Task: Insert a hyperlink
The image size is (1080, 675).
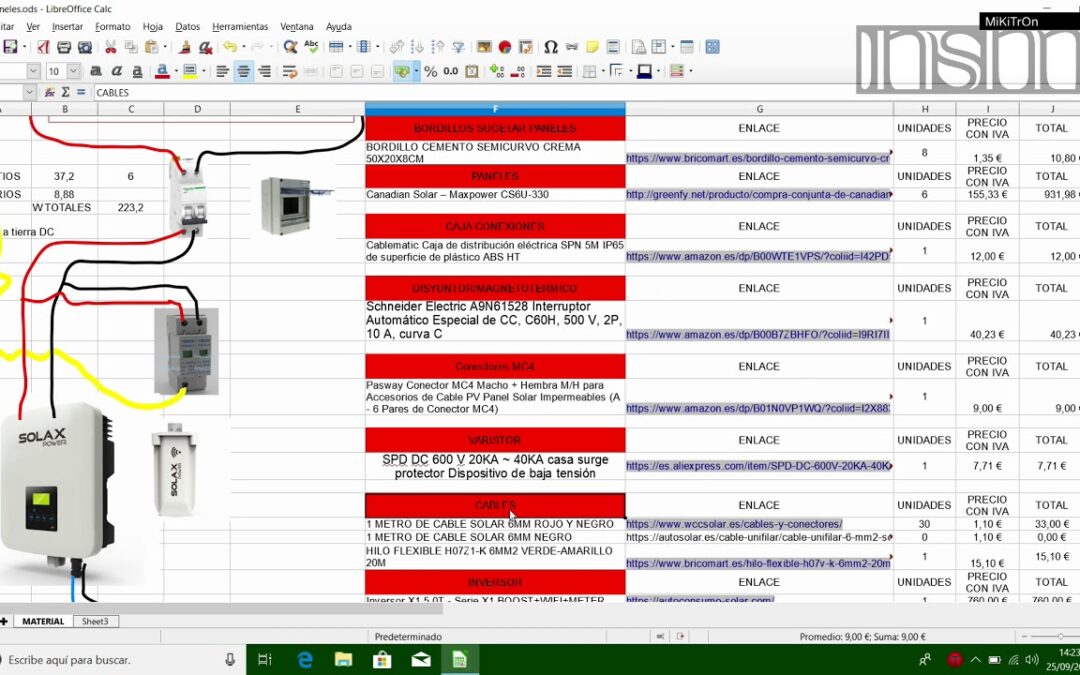Action: click(571, 47)
